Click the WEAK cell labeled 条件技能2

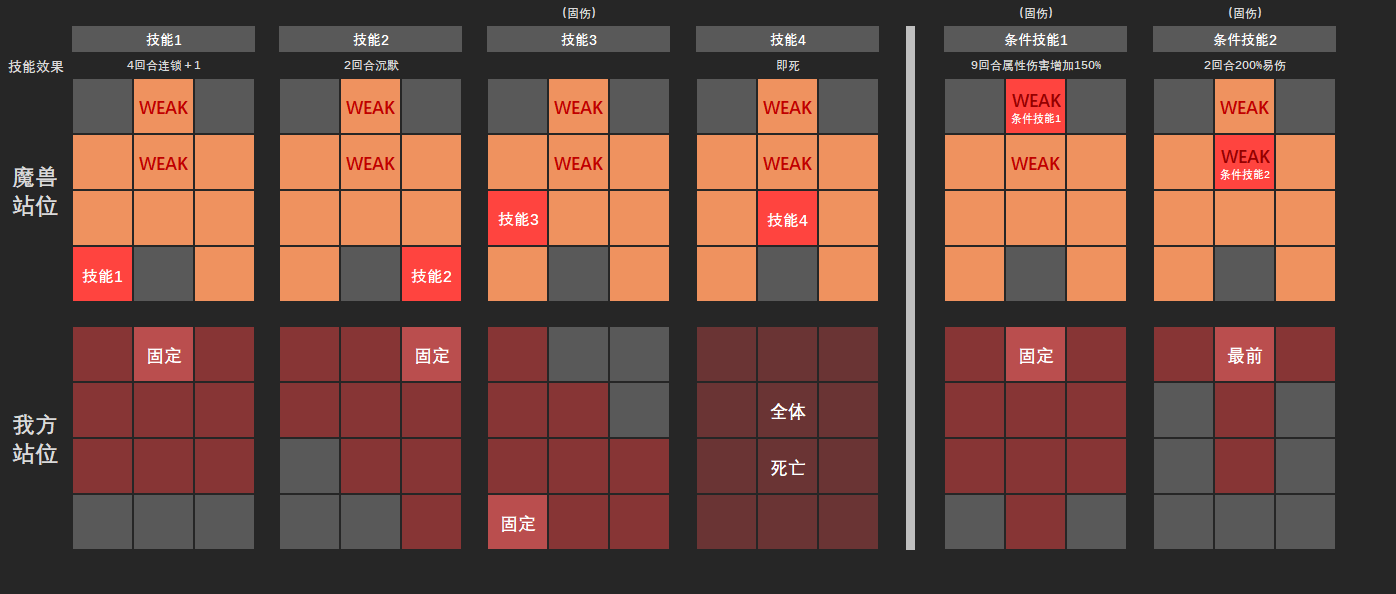point(1244,163)
